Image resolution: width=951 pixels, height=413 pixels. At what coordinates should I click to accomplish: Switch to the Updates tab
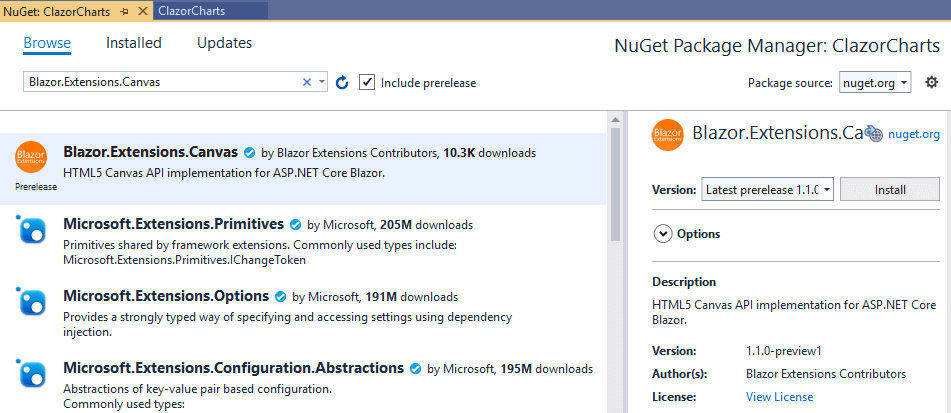[x=224, y=43]
